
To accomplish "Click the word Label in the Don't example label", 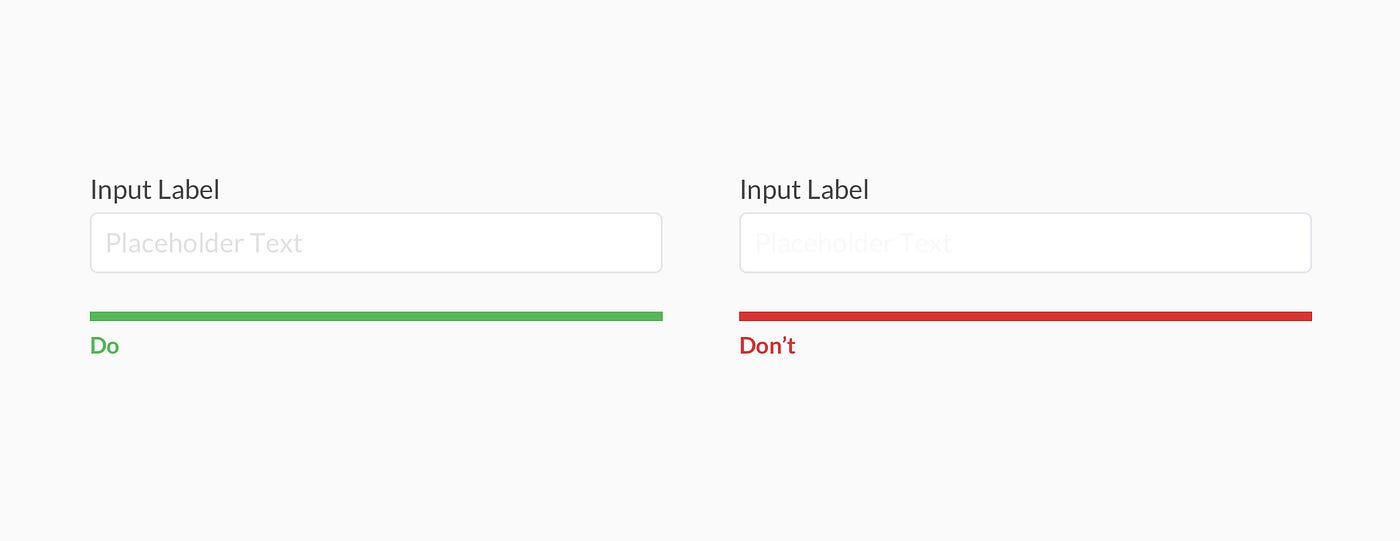I will click(838, 190).
